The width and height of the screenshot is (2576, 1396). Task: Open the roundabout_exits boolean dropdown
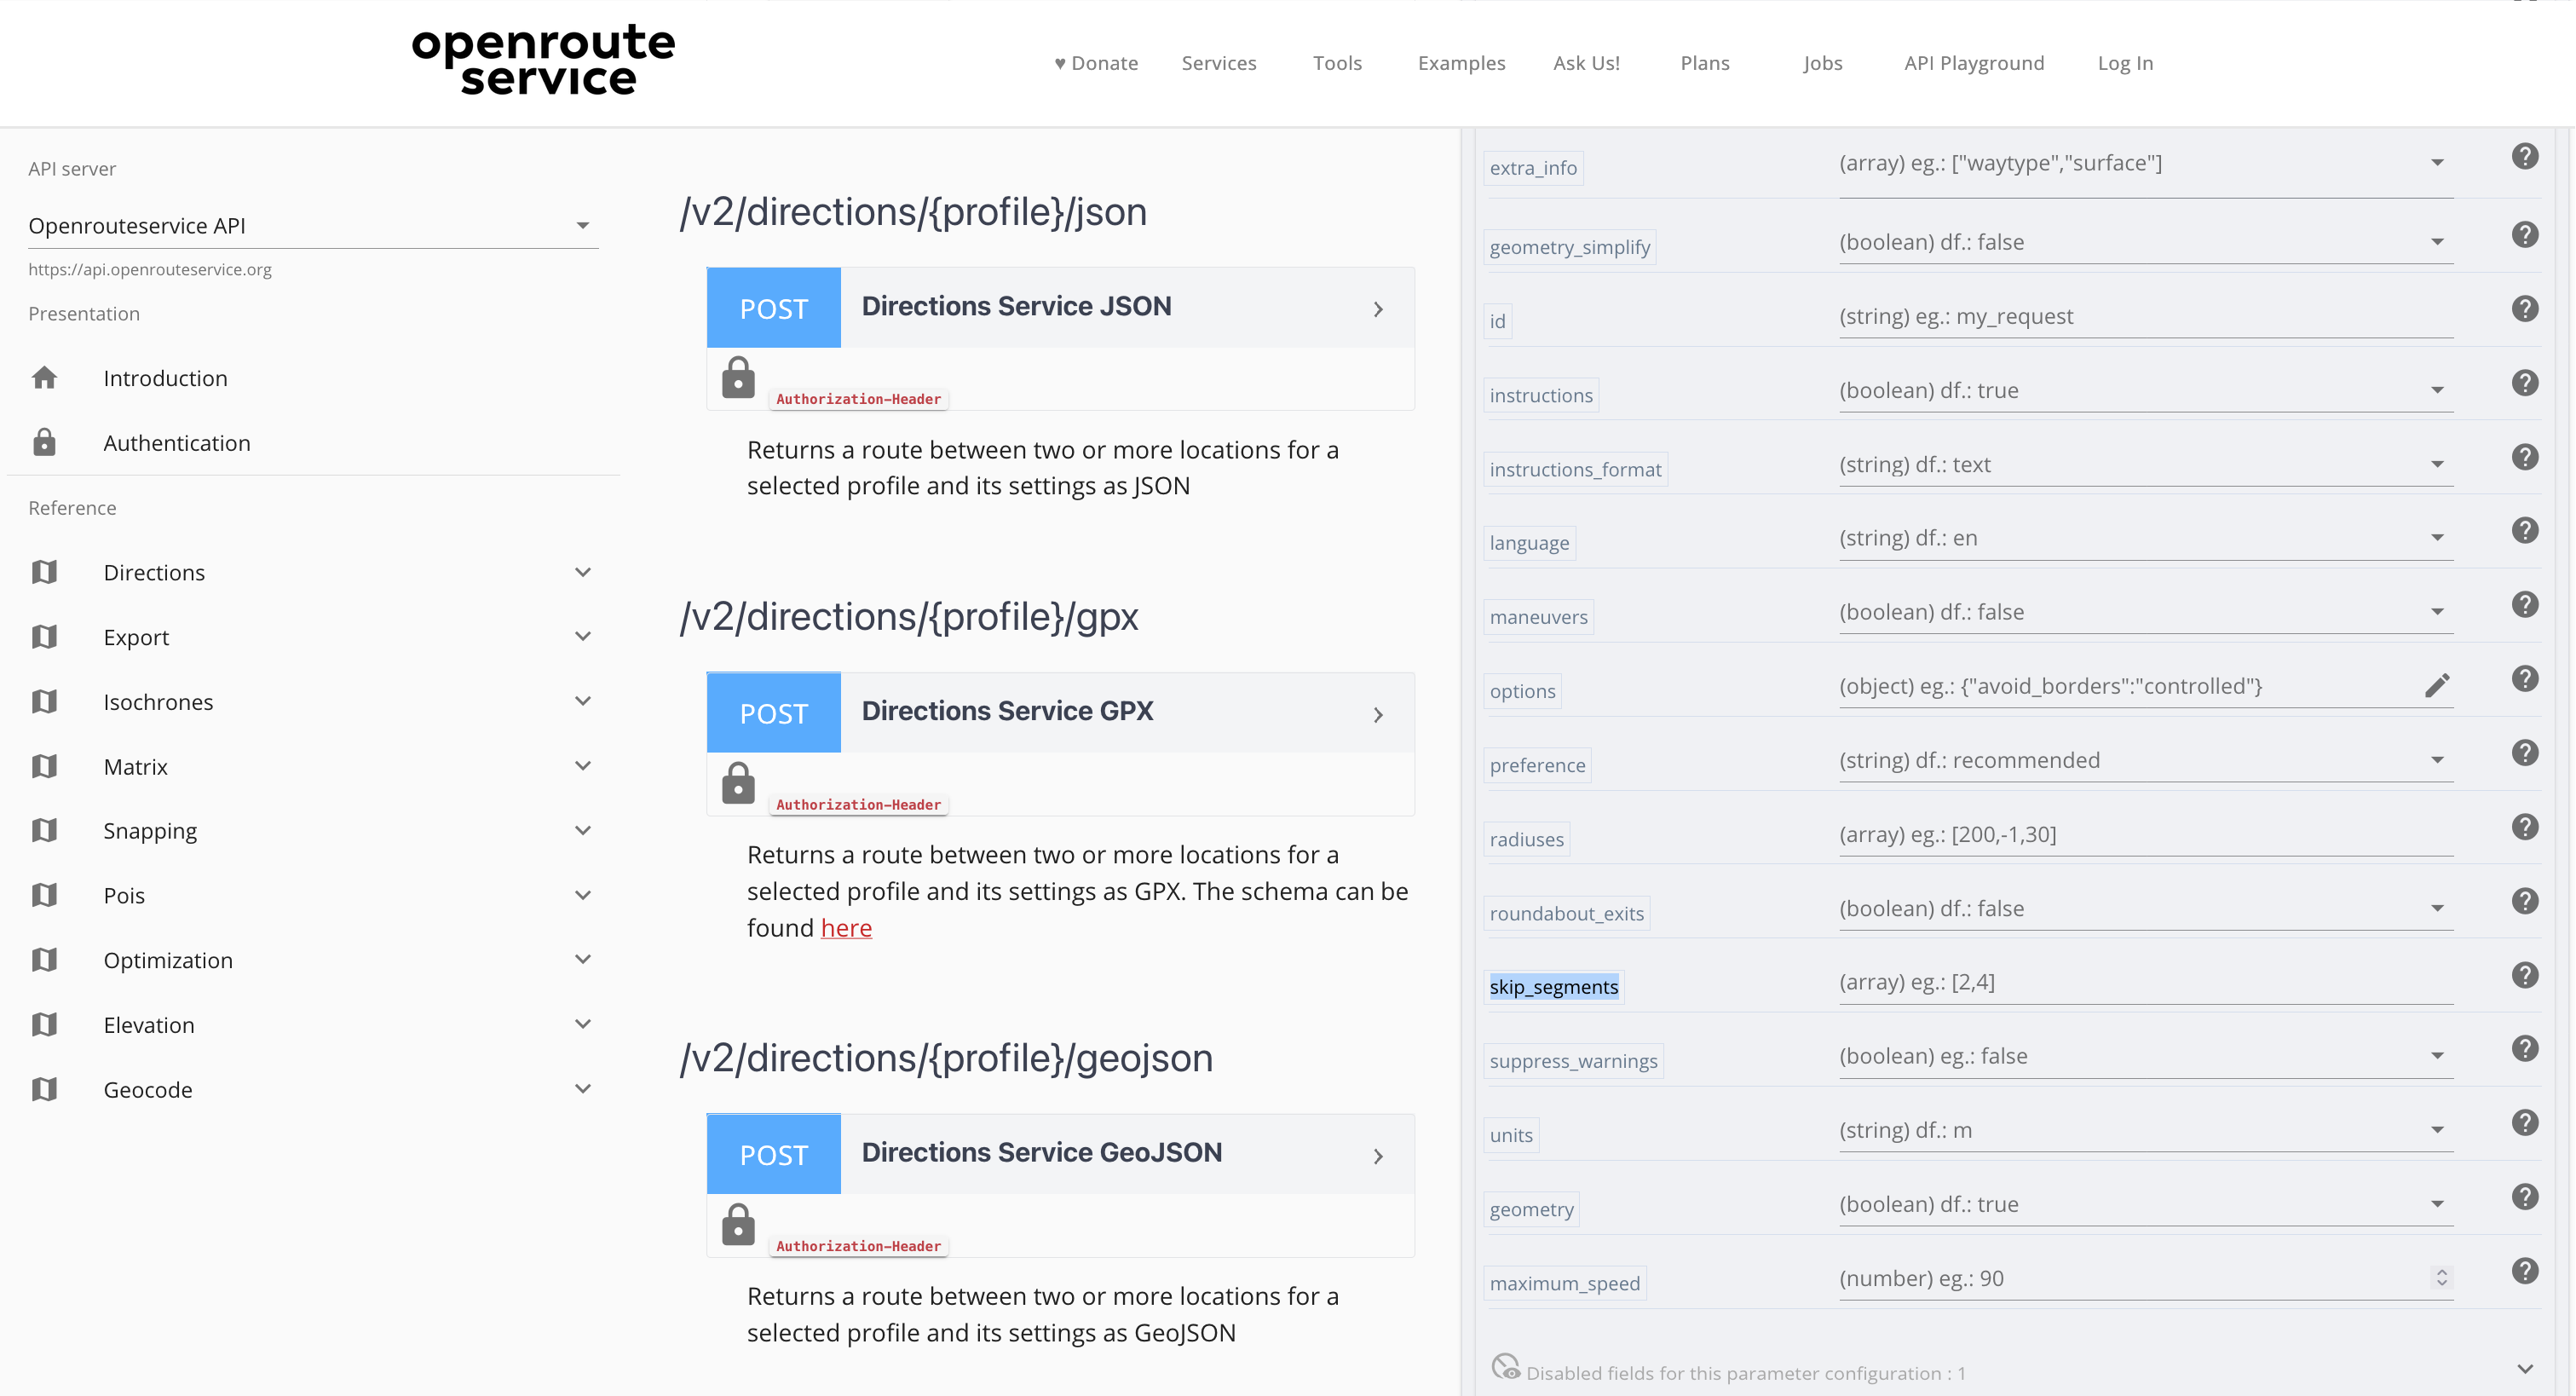2437,908
